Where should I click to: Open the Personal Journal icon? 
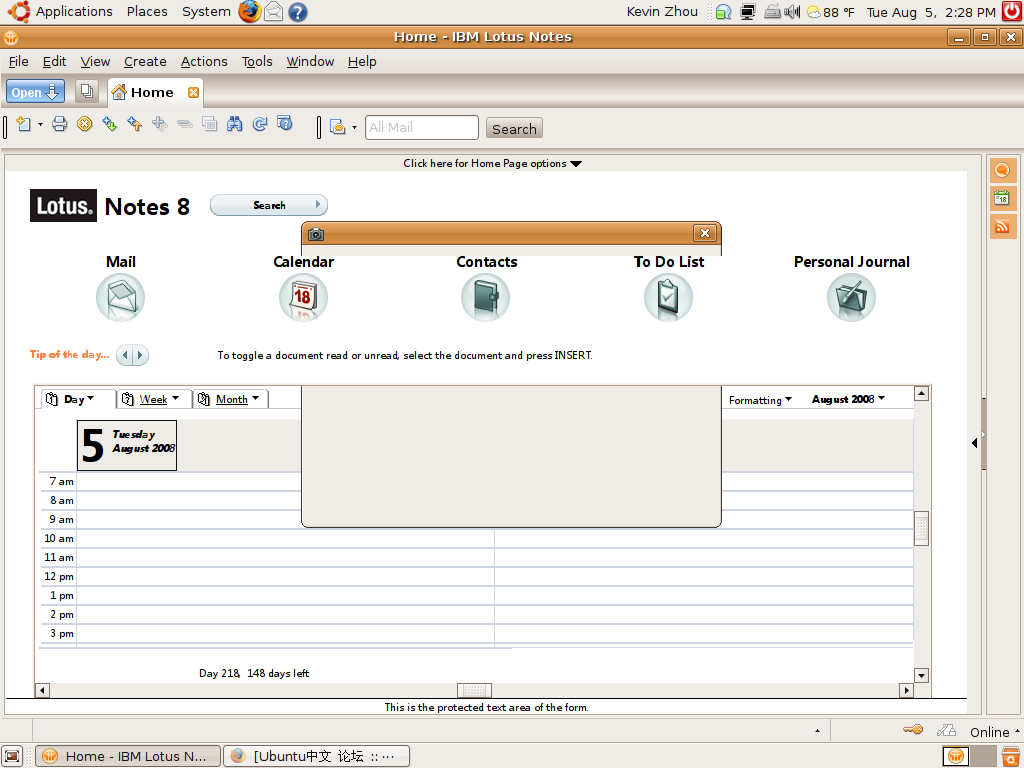(x=851, y=297)
